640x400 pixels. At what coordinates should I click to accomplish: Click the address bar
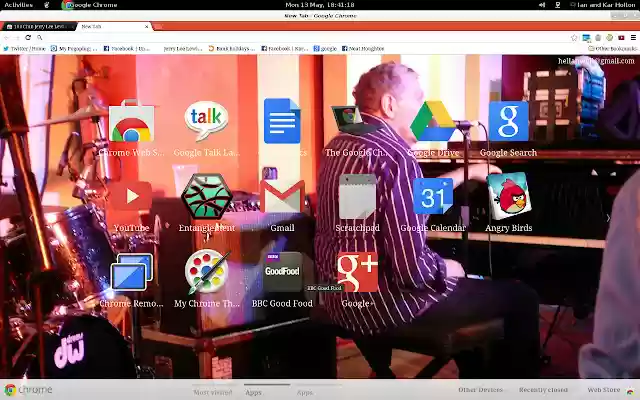[x=306, y=38]
